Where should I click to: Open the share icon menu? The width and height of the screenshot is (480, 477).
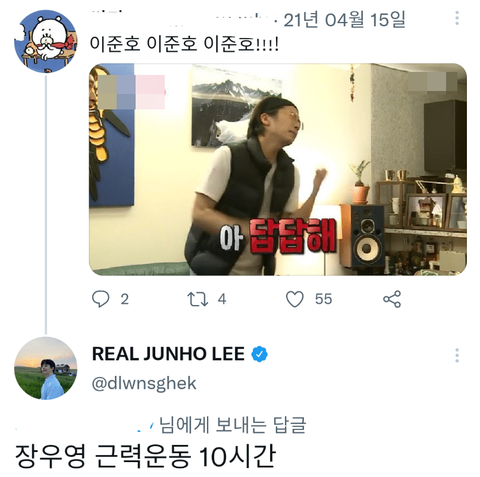392,299
